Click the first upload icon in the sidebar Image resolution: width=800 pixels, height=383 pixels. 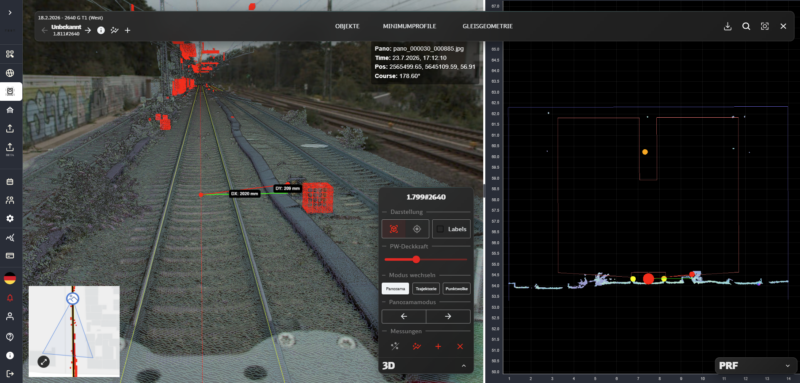pos(10,129)
